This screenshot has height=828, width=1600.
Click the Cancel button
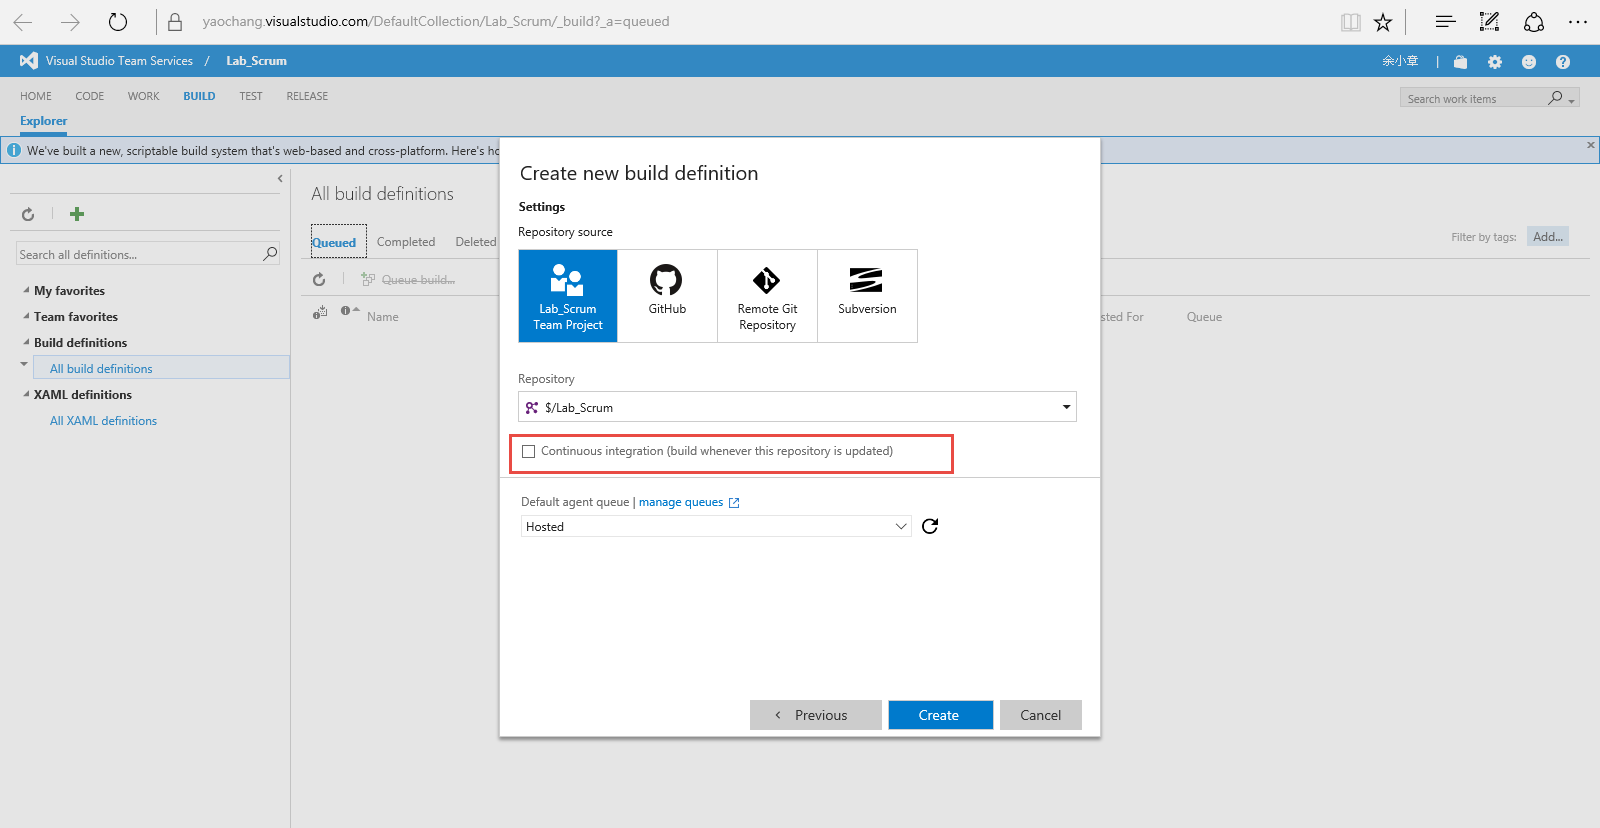pyautogui.click(x=1040, y=715)
